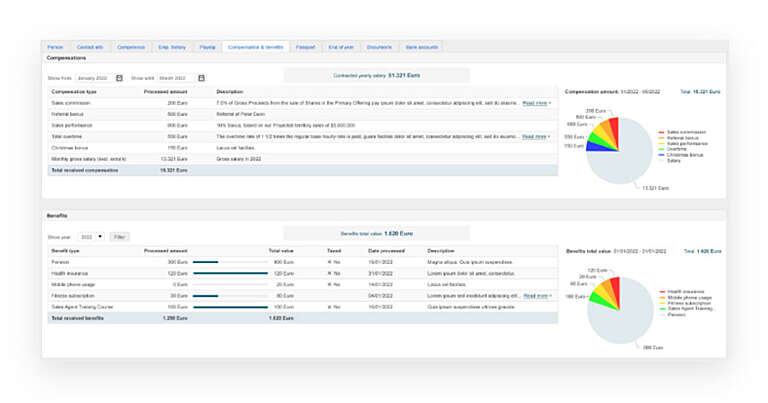Open the Show year 2022 dropdown
768x403 pixels.
pyautogui.click(x=91, y=237)
